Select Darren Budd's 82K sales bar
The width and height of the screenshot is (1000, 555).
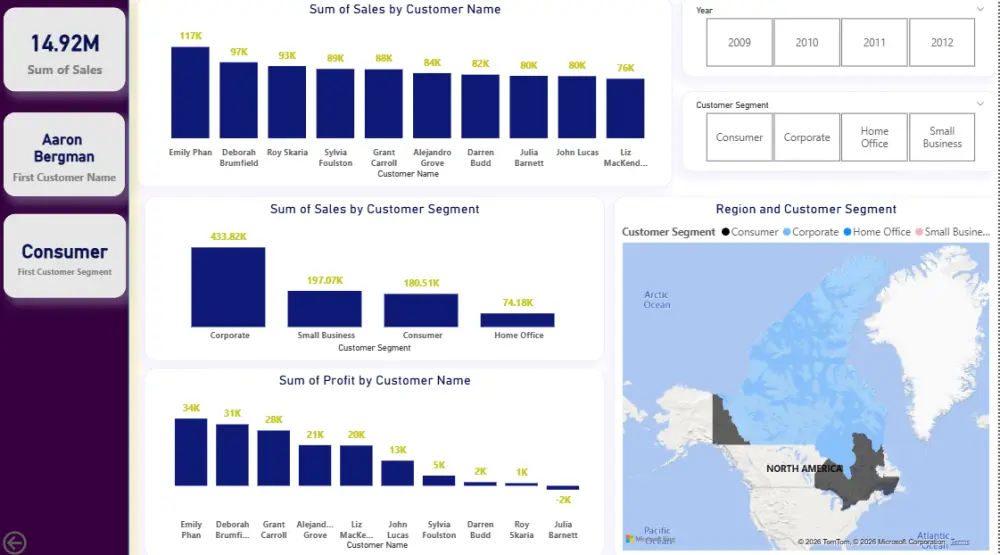[x=480, y=107]
